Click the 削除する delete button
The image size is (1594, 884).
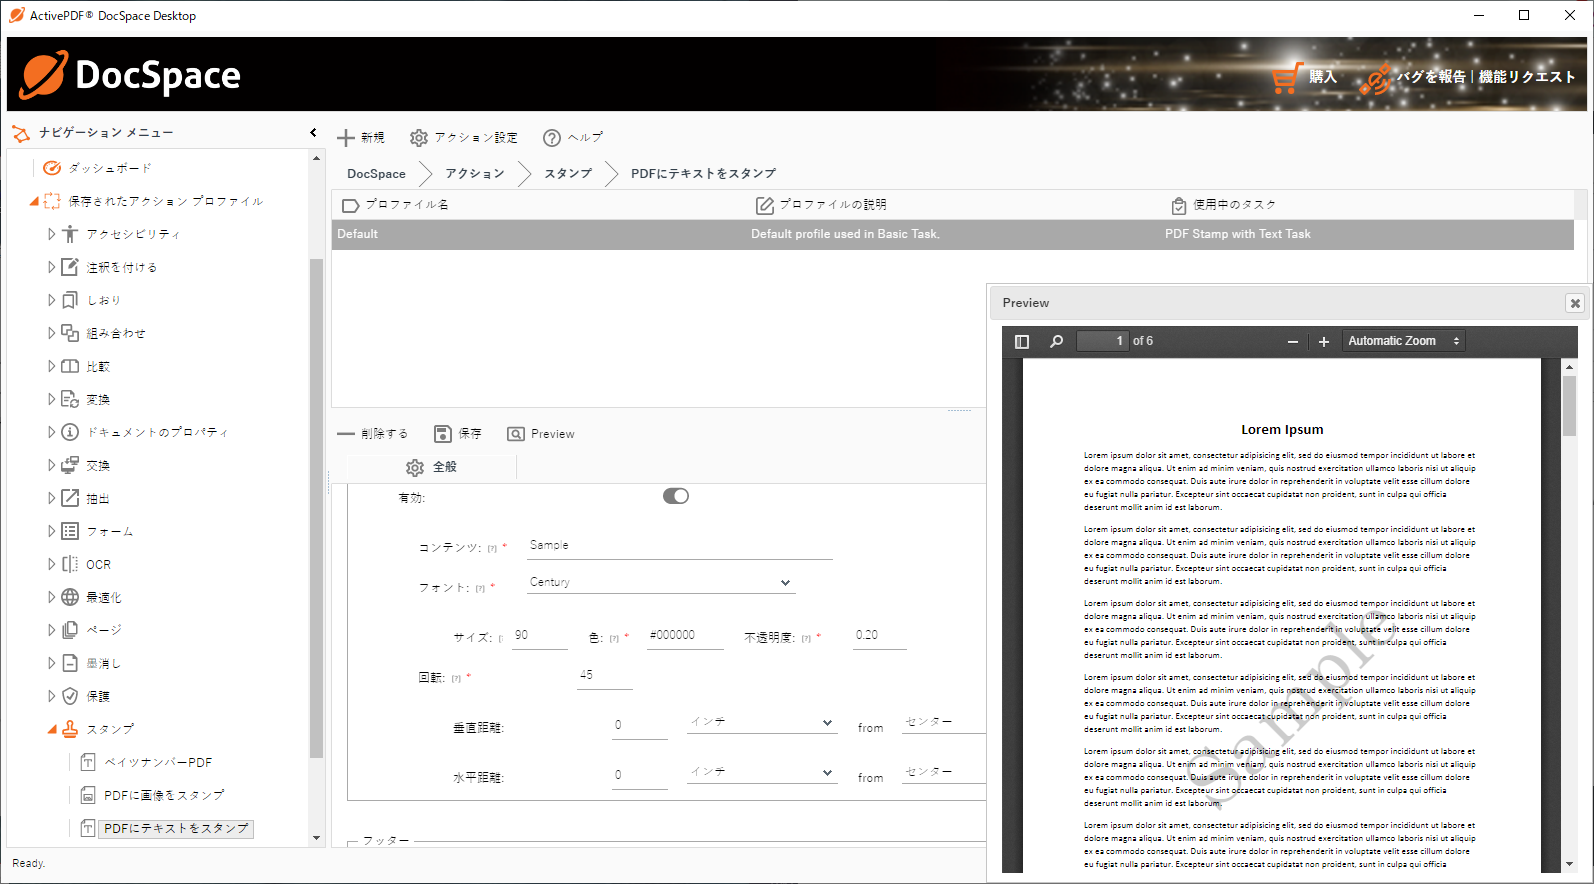point(373,434)
